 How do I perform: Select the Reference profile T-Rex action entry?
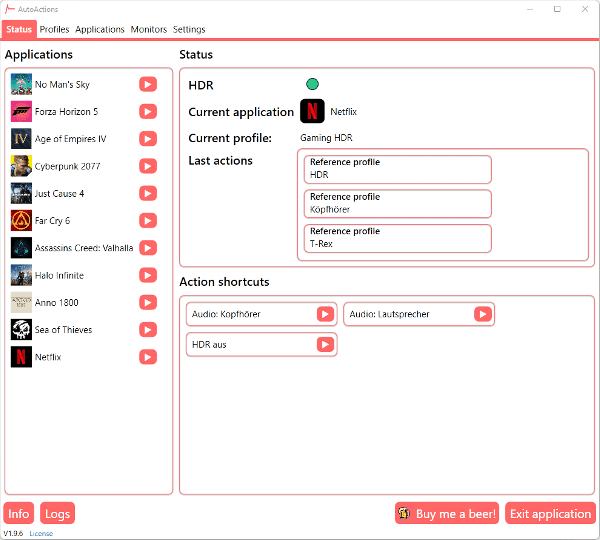(398, 238)
